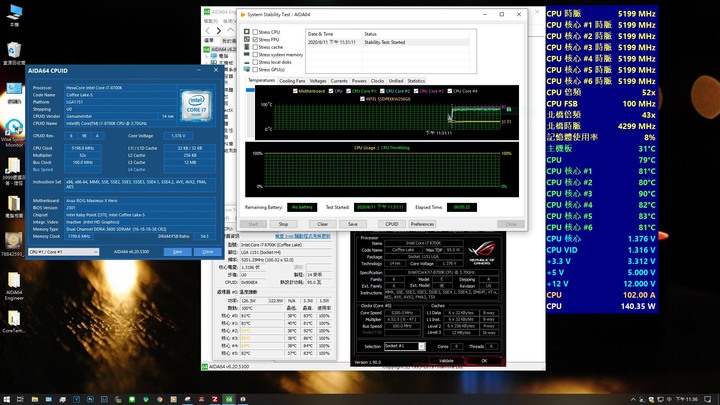The width and height of the screenshot is (720, 405).
Task: Click the Clear button in stability test
Action: [322, 224]
